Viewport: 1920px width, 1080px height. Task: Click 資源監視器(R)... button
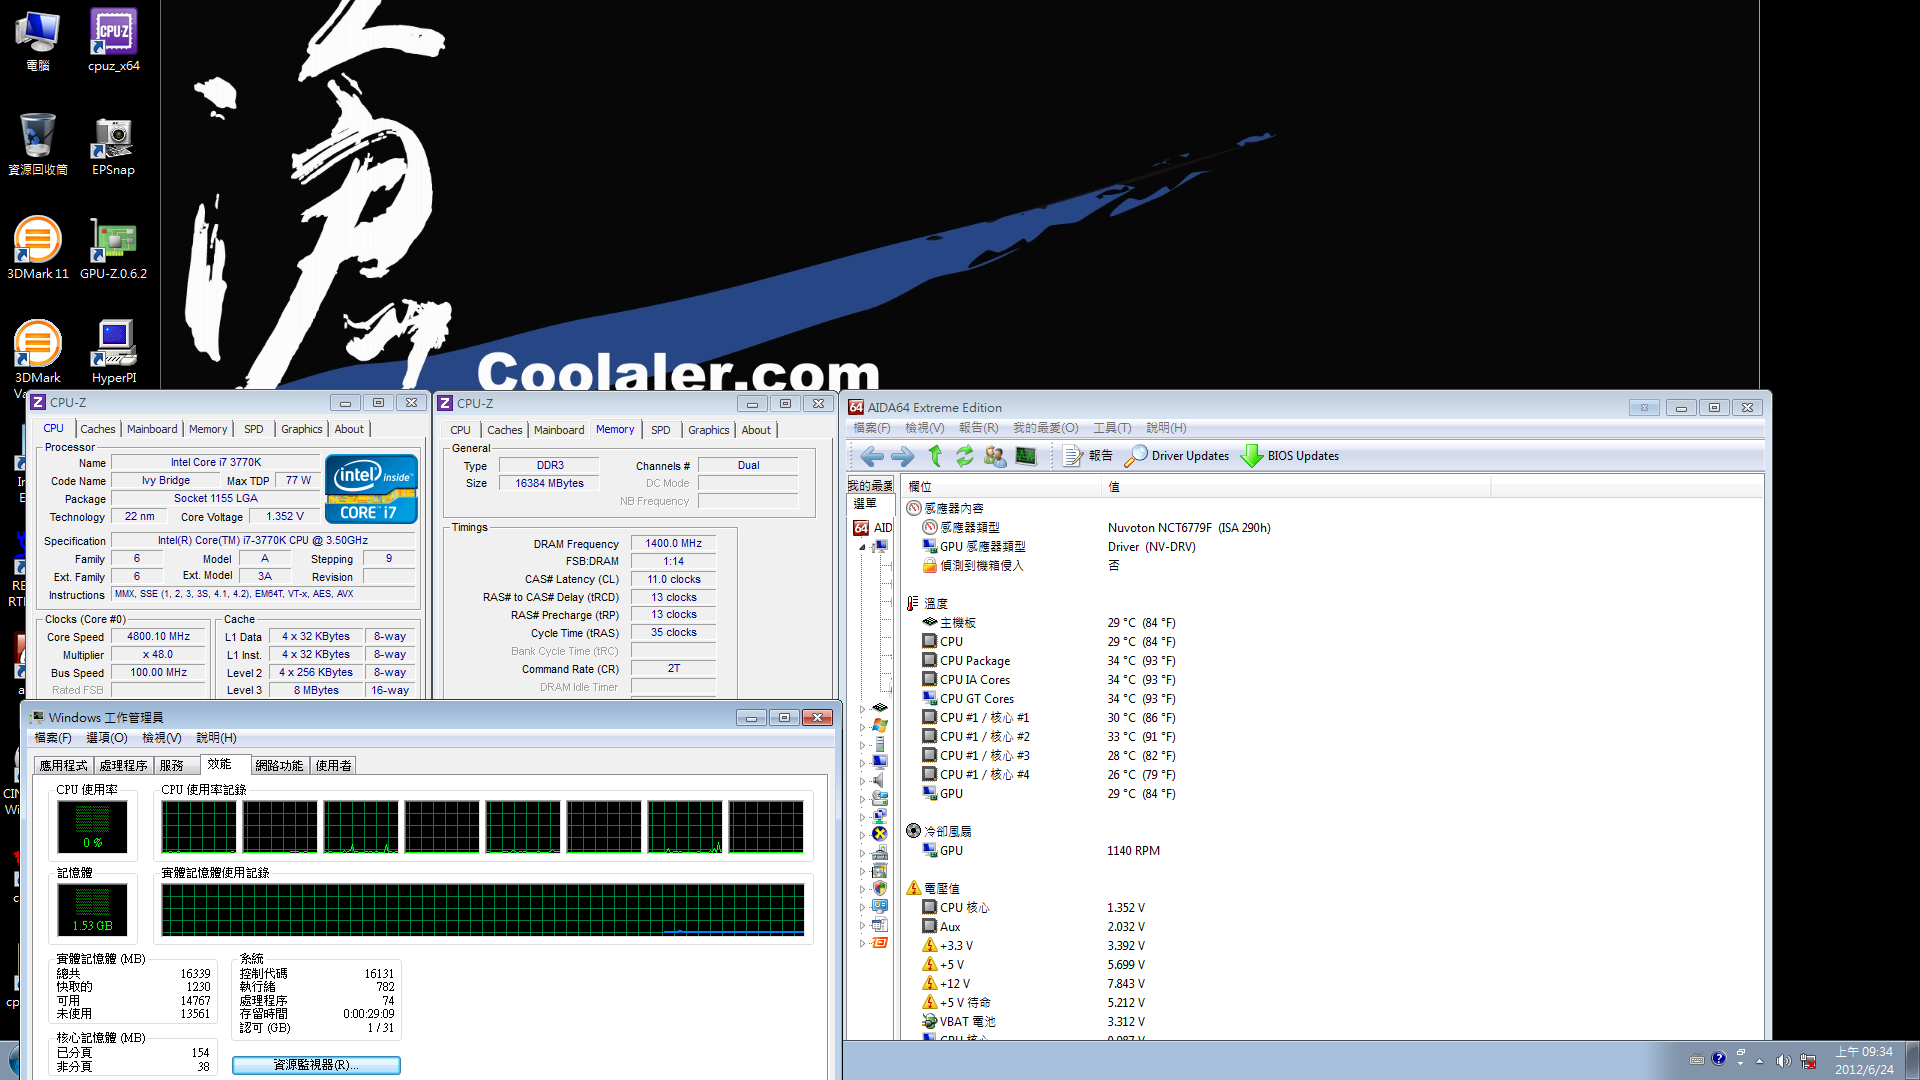point(316,1065)
